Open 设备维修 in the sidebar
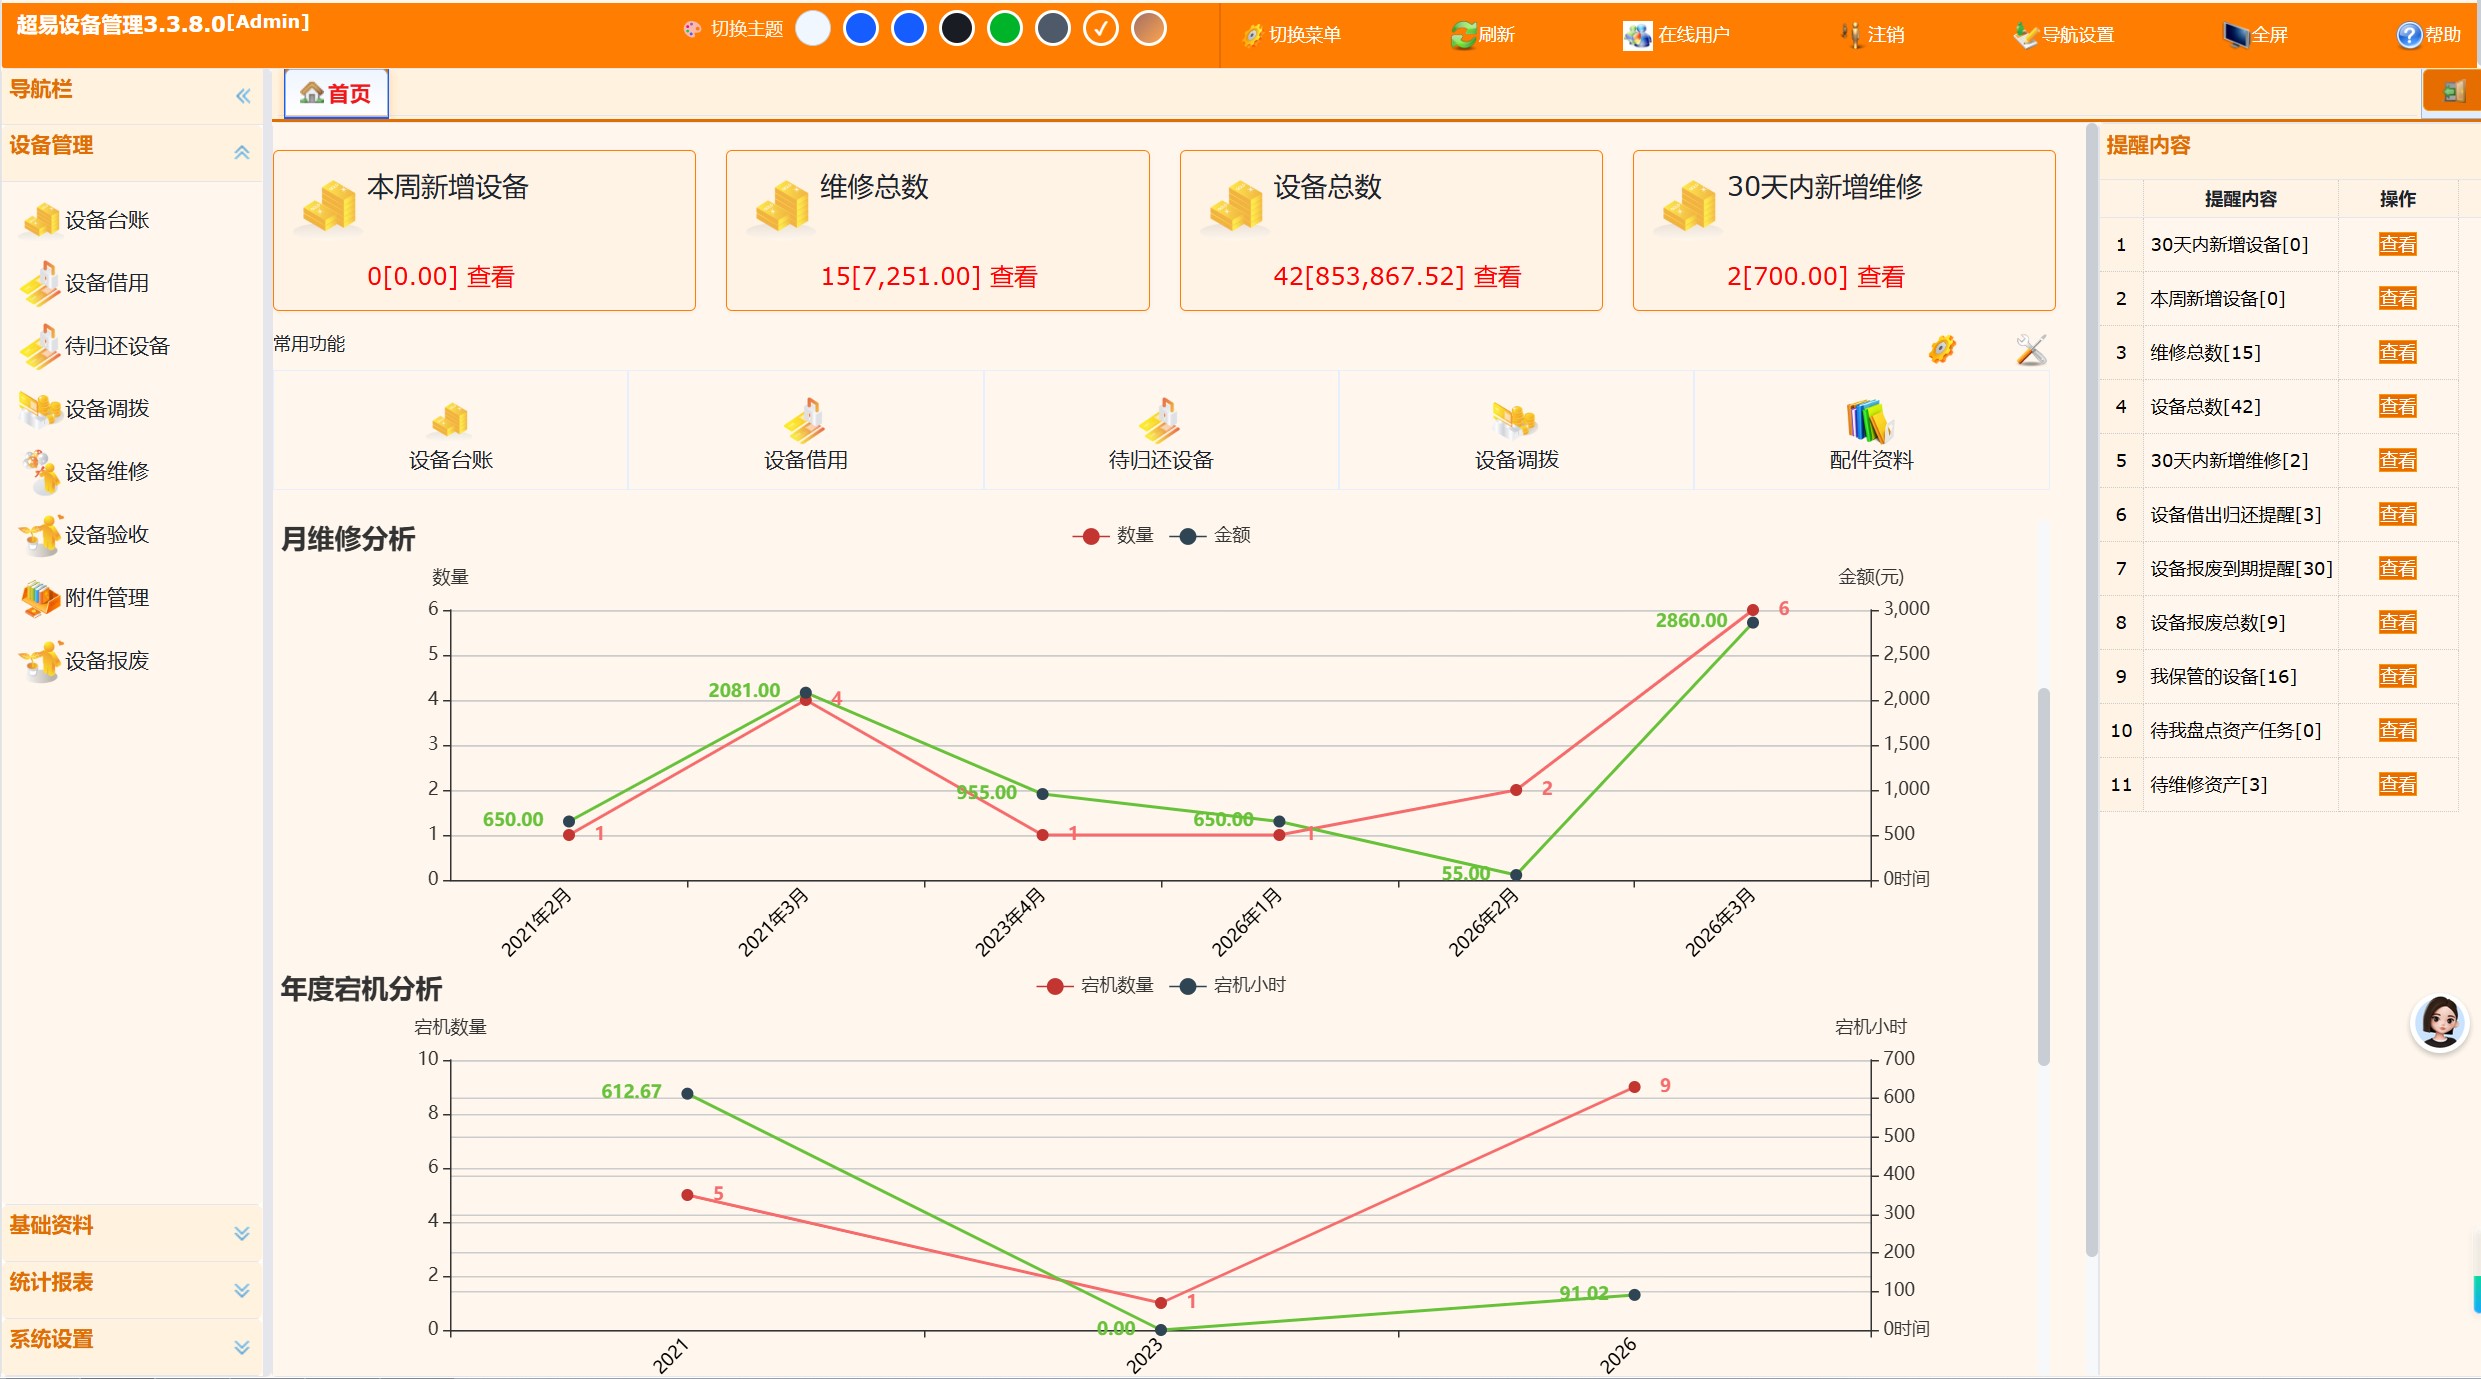This screenshot has width=2481, height=1379. 106,471
